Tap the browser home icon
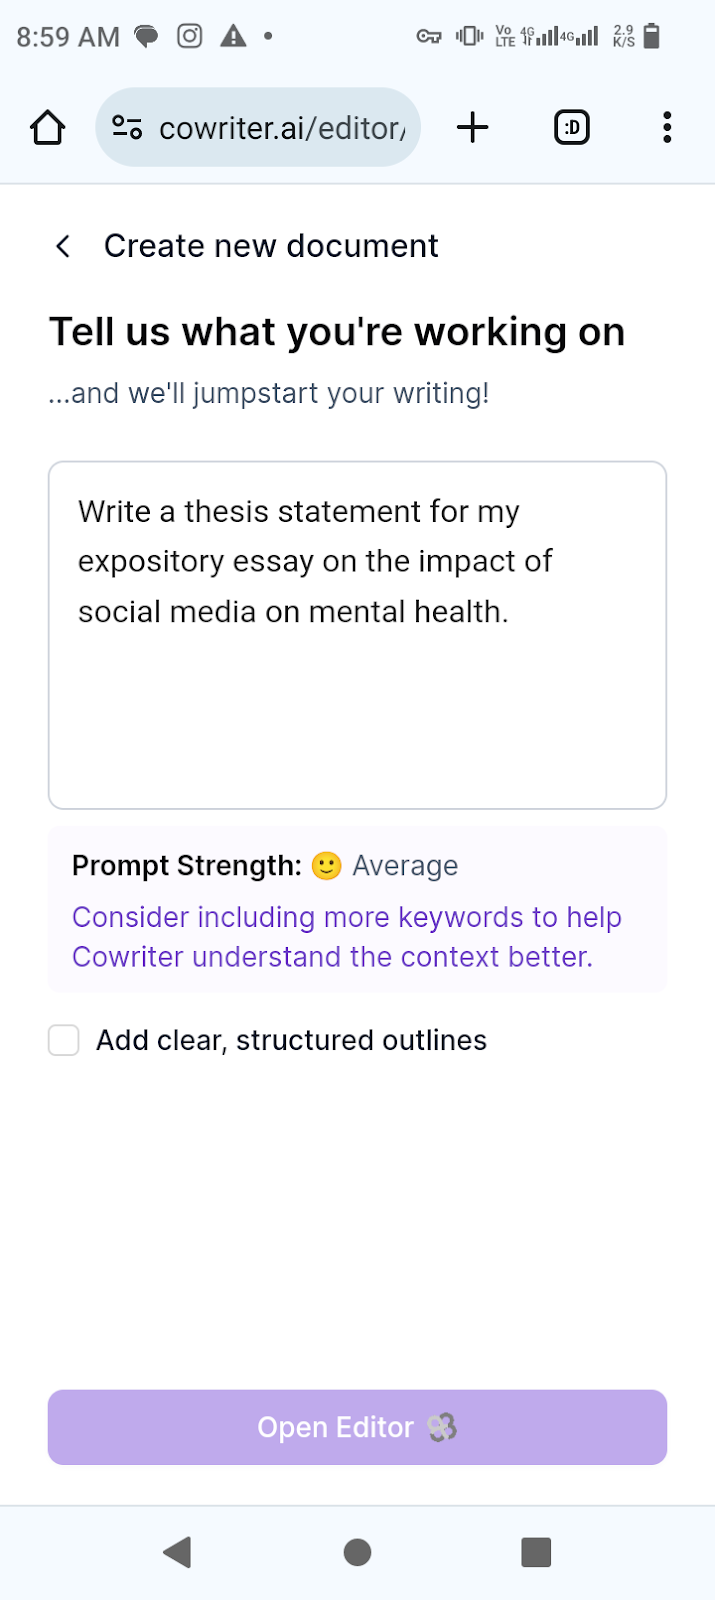Screen dimensions: 715x1600 (47, 128)
